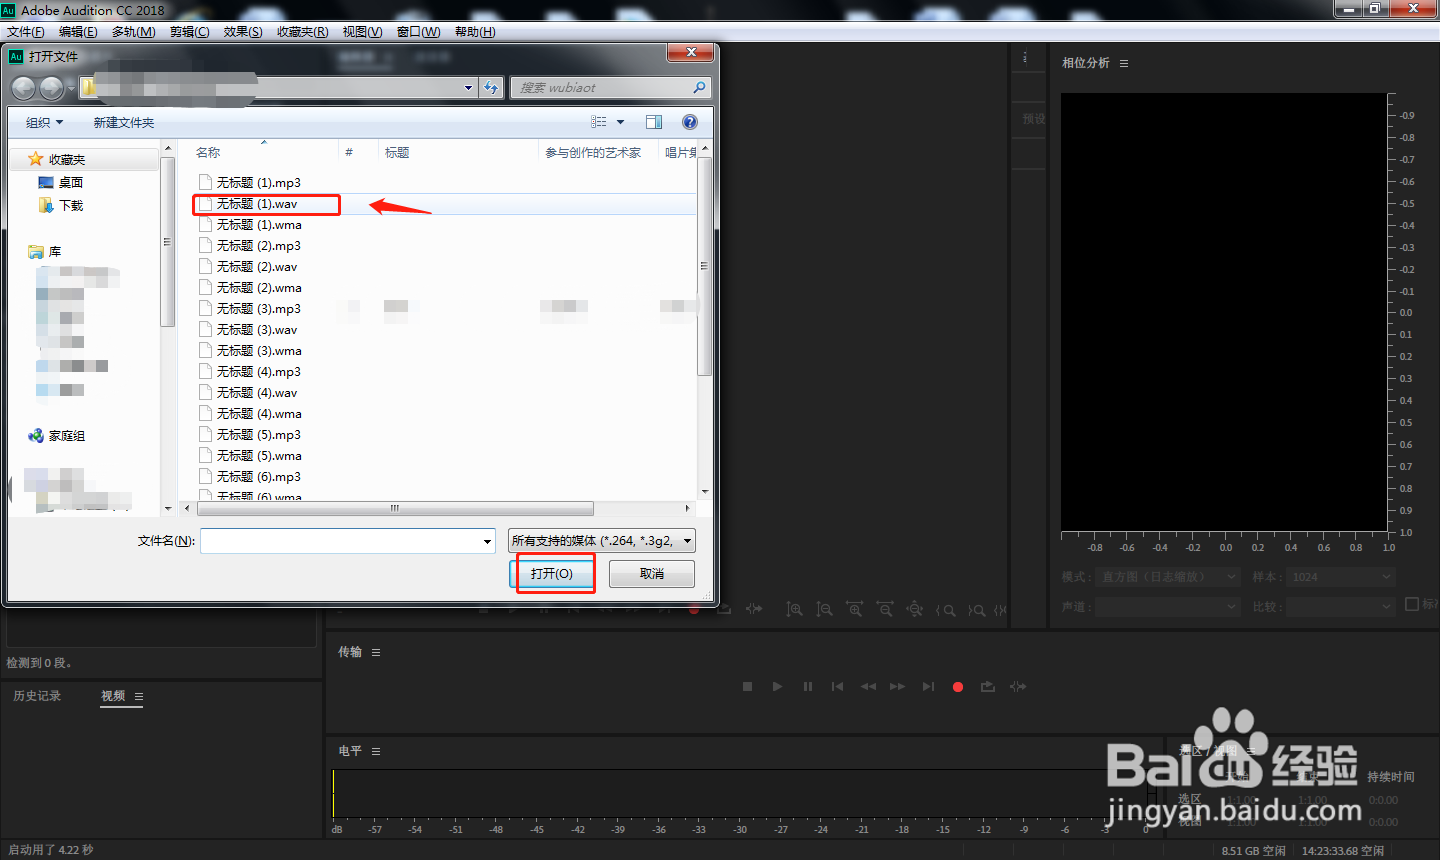The width and height of the screenshot is (1440, 860).
Task: Open the Clip menu
Action: [190, 32]
